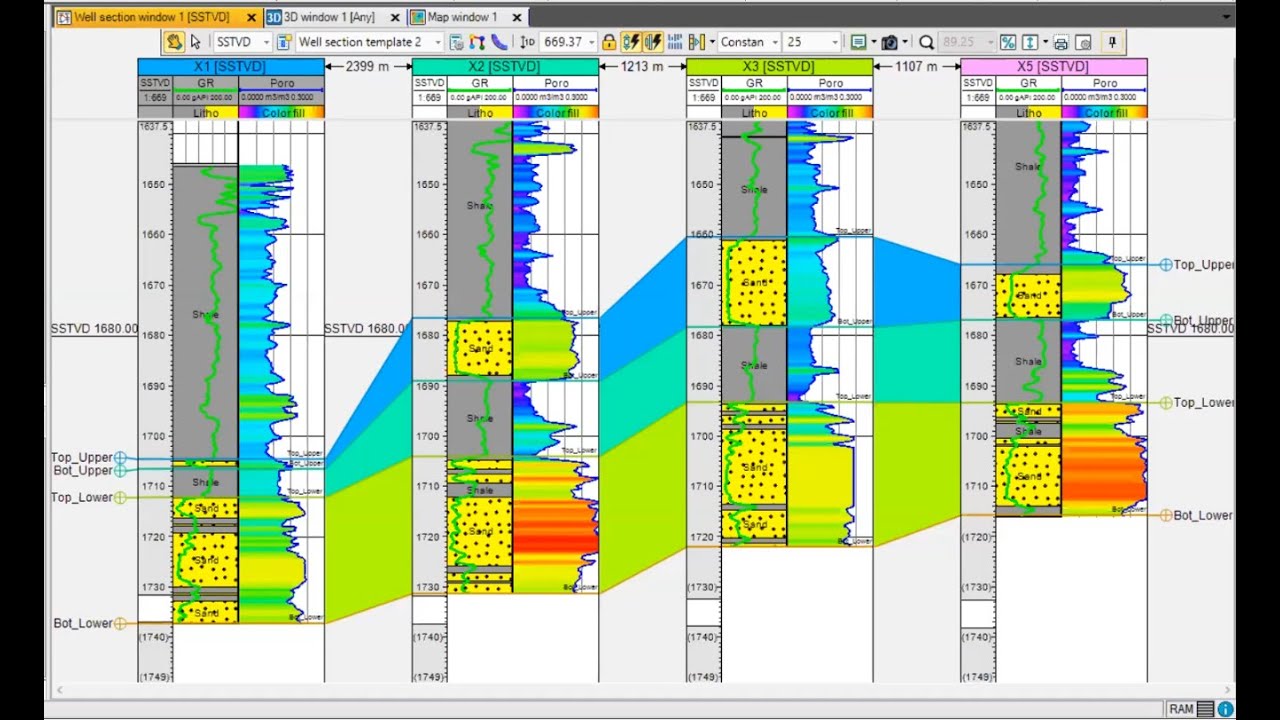Select the X5 [SSTVD] well header
Screen dimensions: 1280x720
click(1054, 66)
